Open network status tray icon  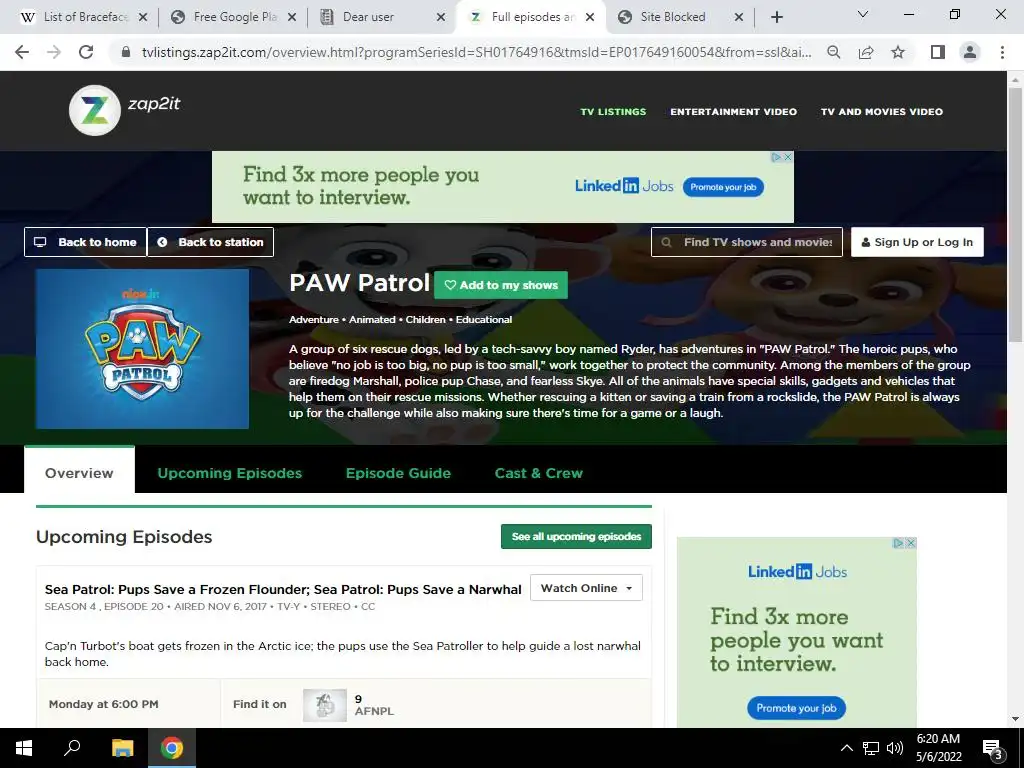[871, 748]
